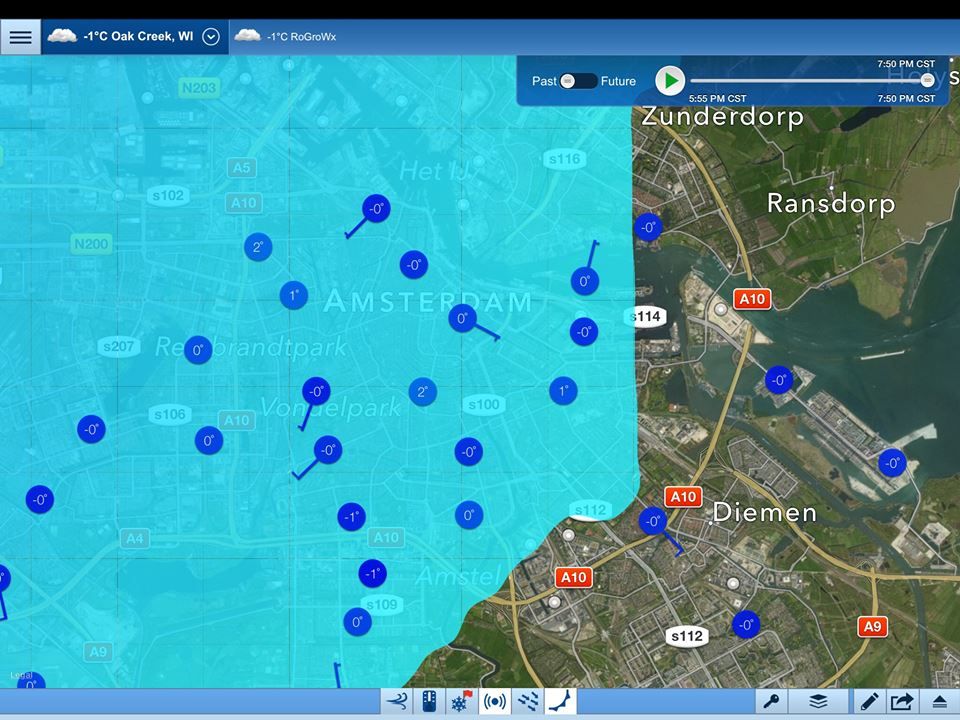The width and height of the screenshot is (960, 720).
Task: Click the timeline slider track
Action: [x=808, y=80]
